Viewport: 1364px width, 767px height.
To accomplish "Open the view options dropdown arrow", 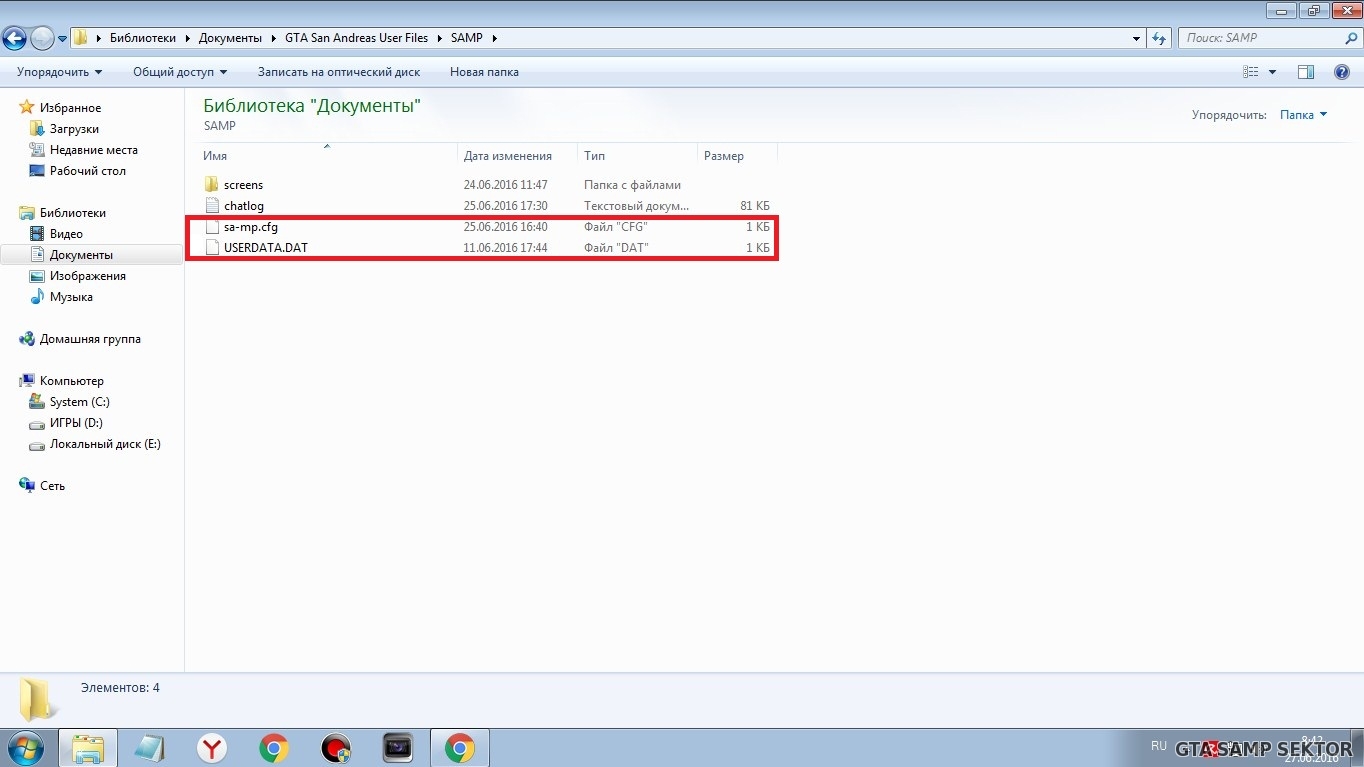I will [1272, 72].
